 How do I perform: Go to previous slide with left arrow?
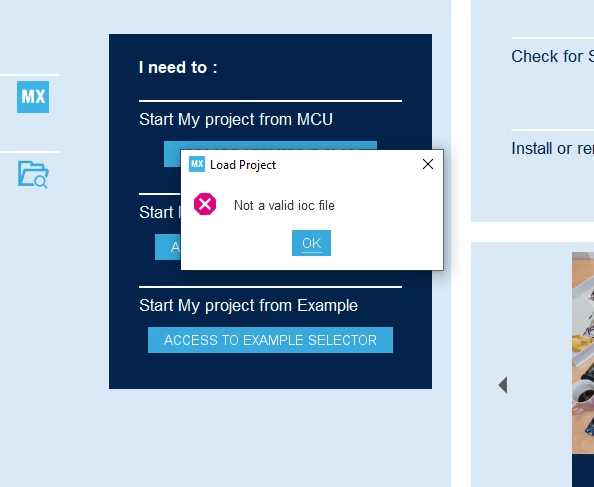[503, 385]
